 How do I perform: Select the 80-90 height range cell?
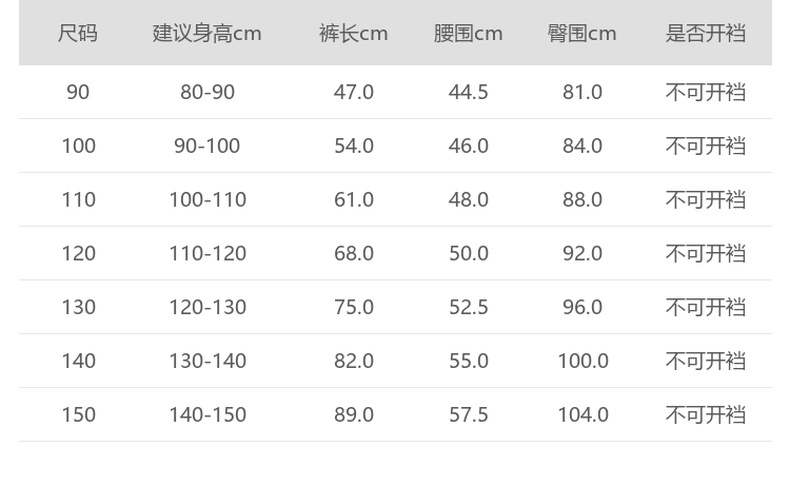coord(207,92)
